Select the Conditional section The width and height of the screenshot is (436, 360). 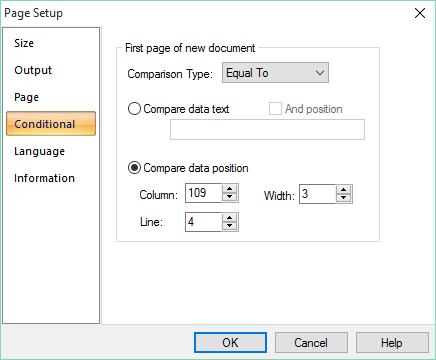click(x=51, y=124)
